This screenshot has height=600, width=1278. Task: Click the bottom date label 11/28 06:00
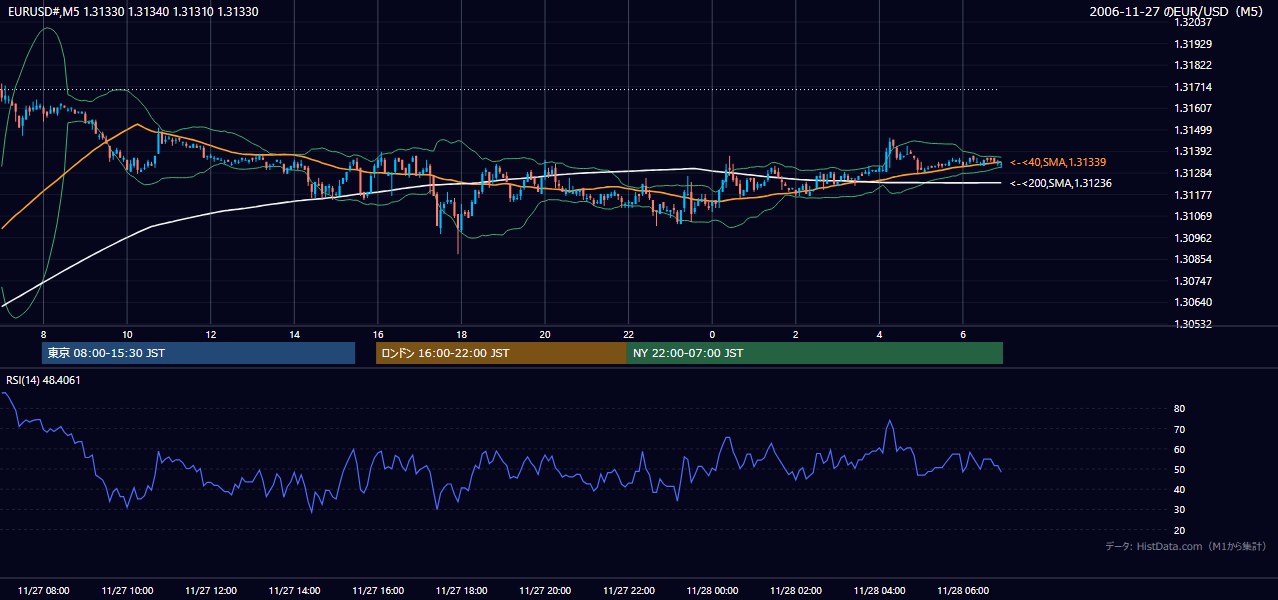[x=962, y=591]
